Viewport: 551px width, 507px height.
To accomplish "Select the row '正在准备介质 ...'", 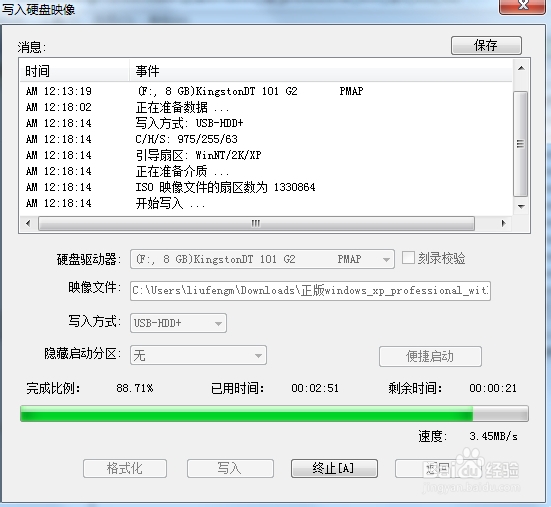I will (266, 171).
